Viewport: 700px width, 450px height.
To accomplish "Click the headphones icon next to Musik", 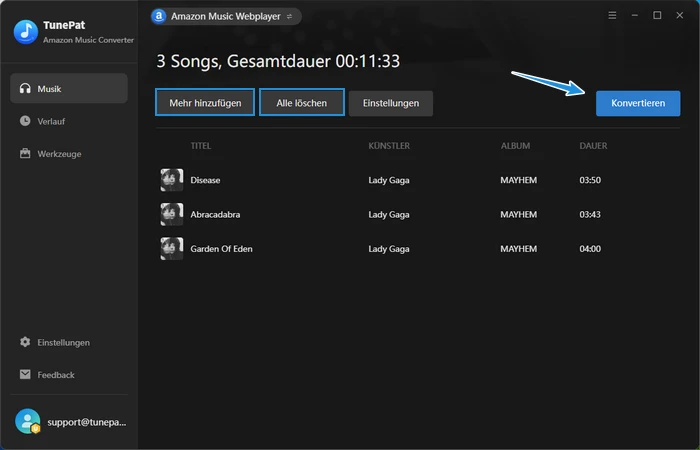I will pyautogui.click(x=25, y=88).
